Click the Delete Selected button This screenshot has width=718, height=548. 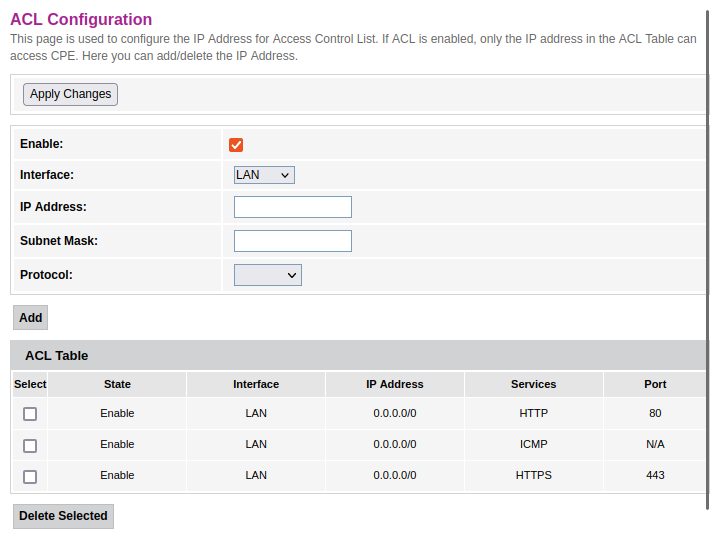(63, 516)
